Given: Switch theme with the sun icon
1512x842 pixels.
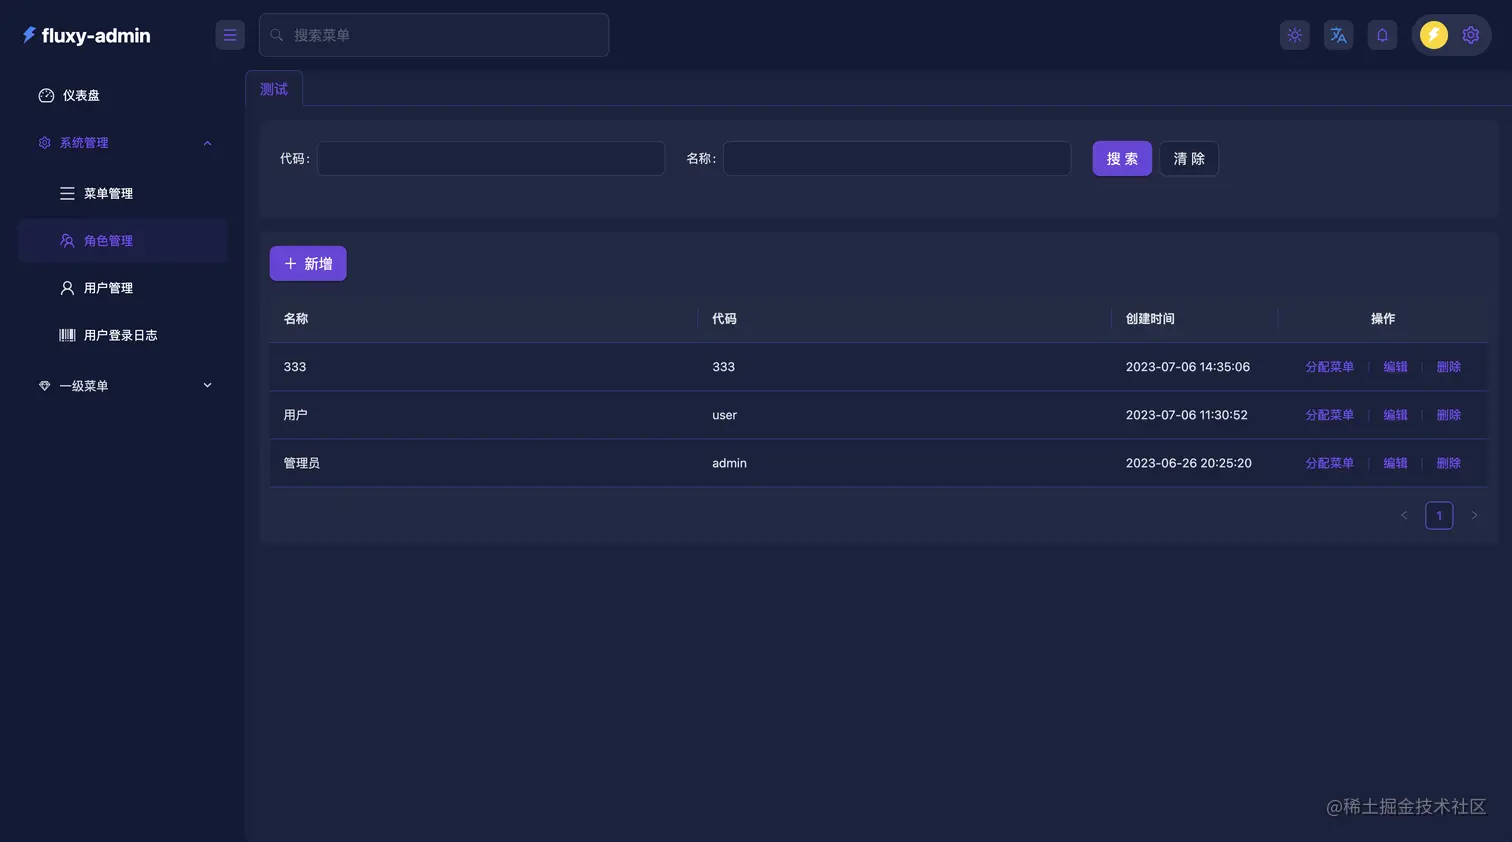Looking at the screenshot, I should point(1295,35).
